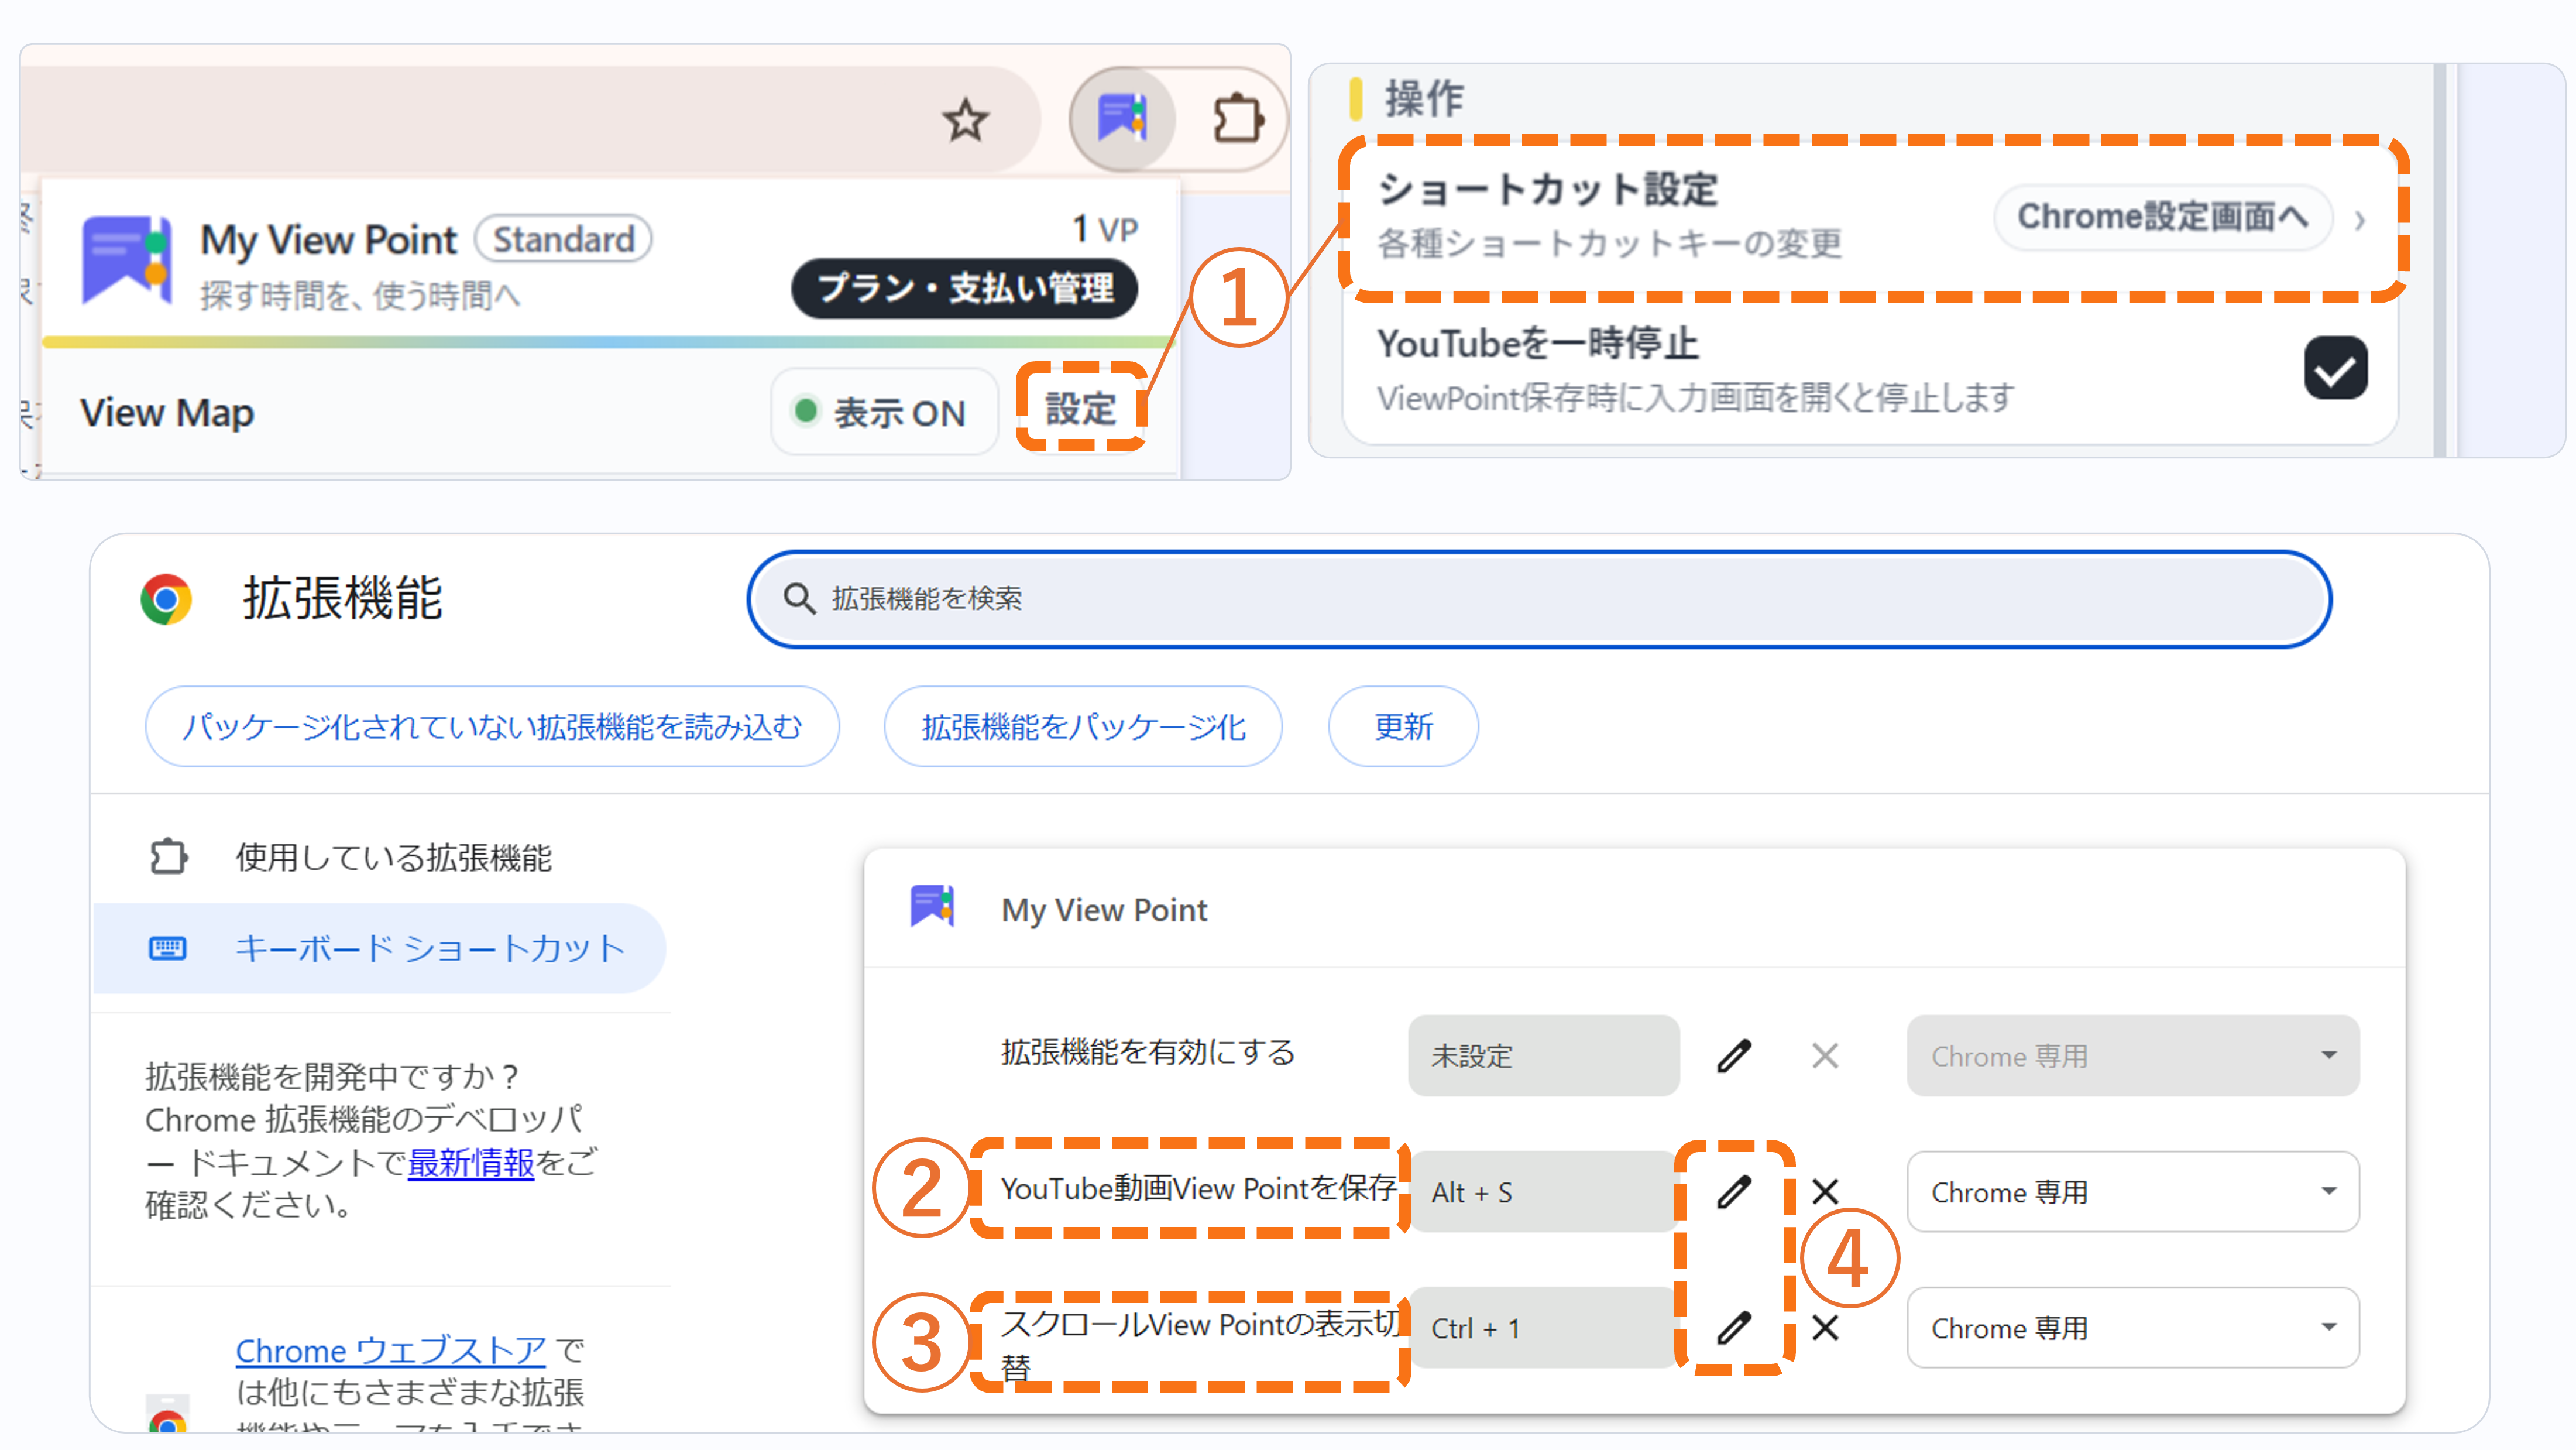Open the 設定 button in popup
Image resolution: width=2576 pixels, height=1450 pixels.
coord(1080,408)
